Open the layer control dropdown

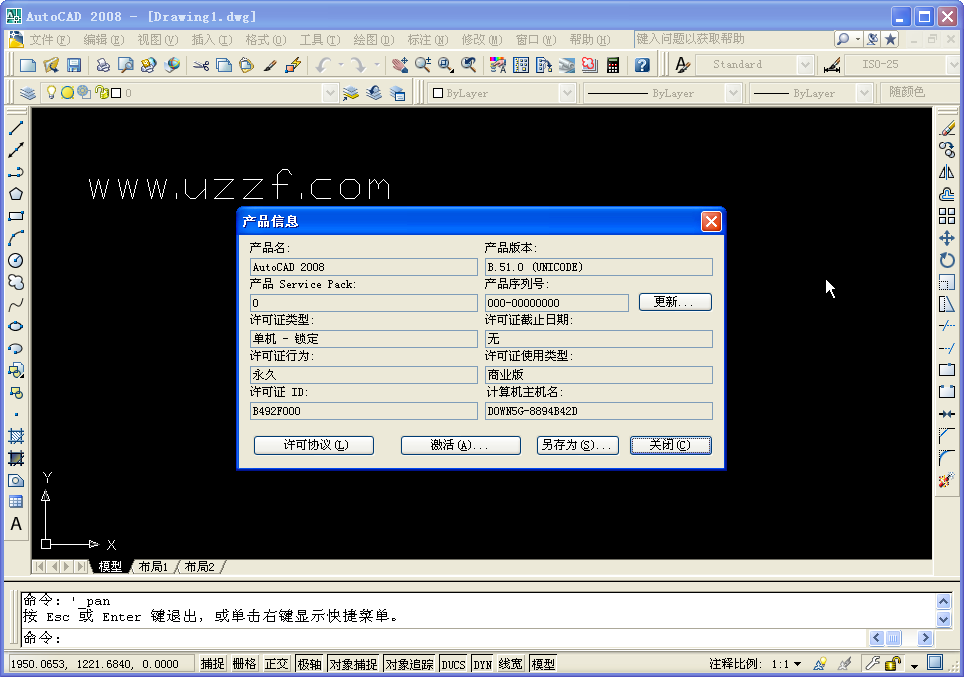(330, 91)
